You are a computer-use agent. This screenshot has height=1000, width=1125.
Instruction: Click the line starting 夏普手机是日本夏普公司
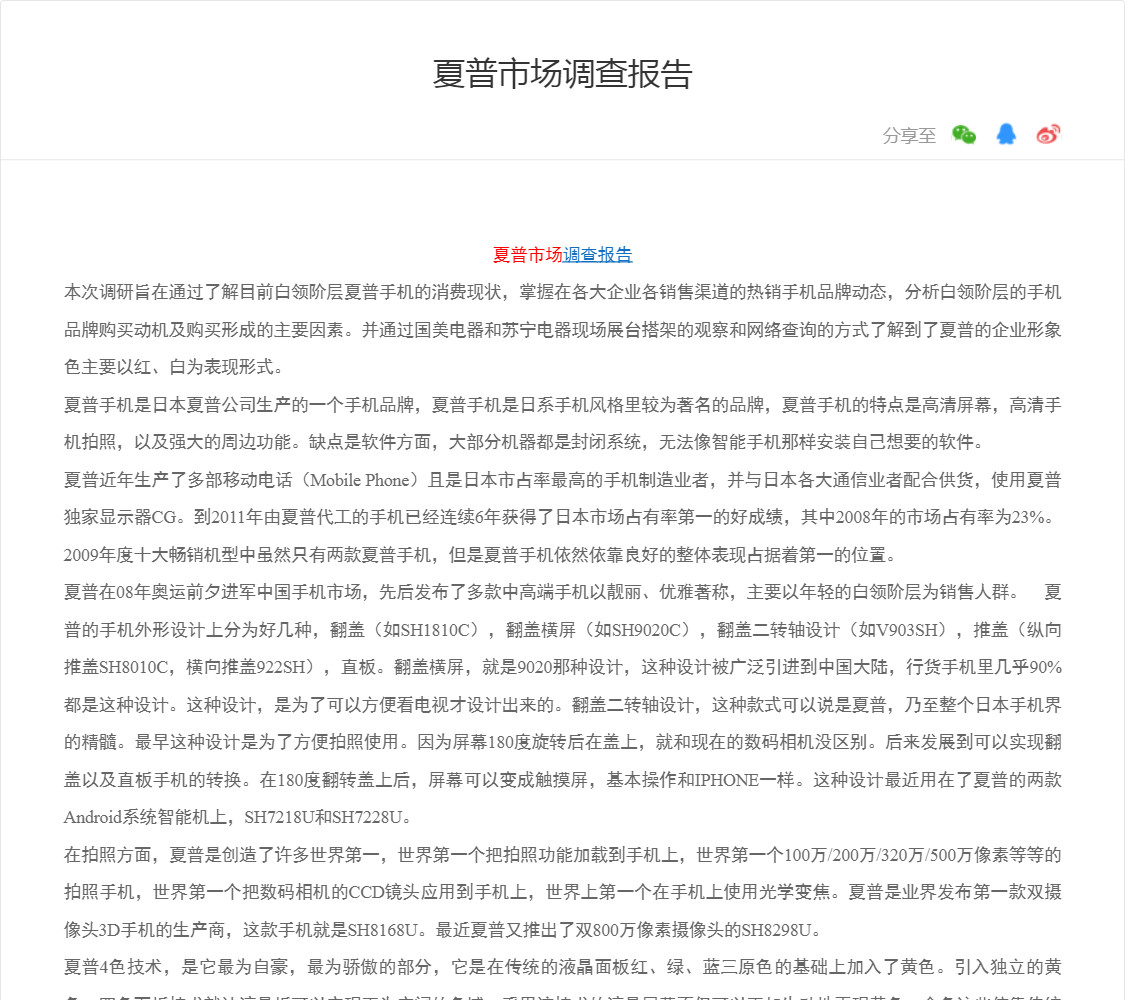562,405
